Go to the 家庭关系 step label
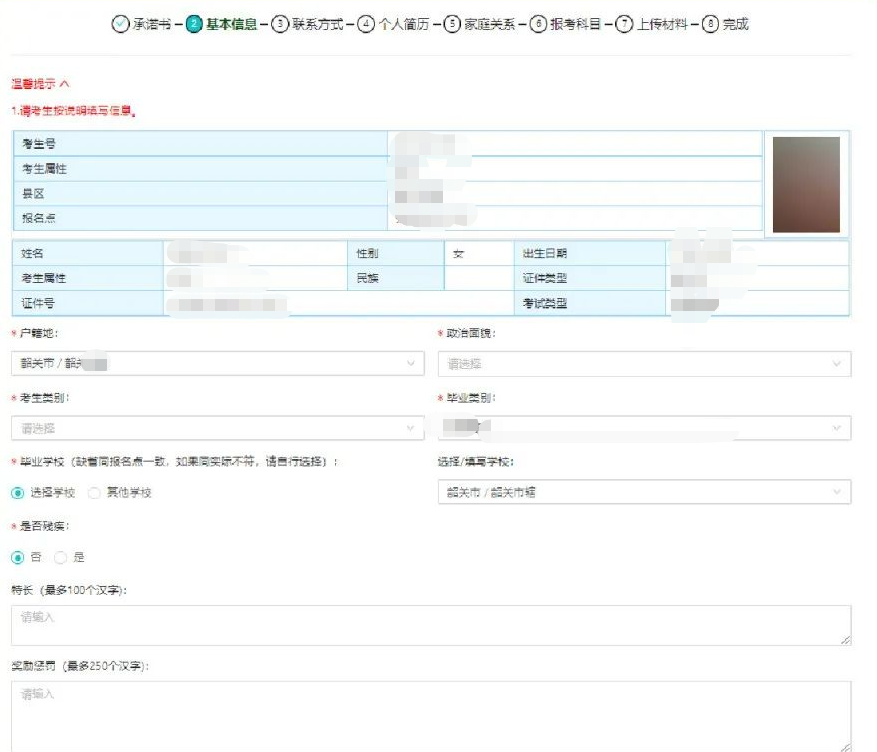The width and height of the screenshot is (877, 752). pyautogui.click(x=489, y=24)
